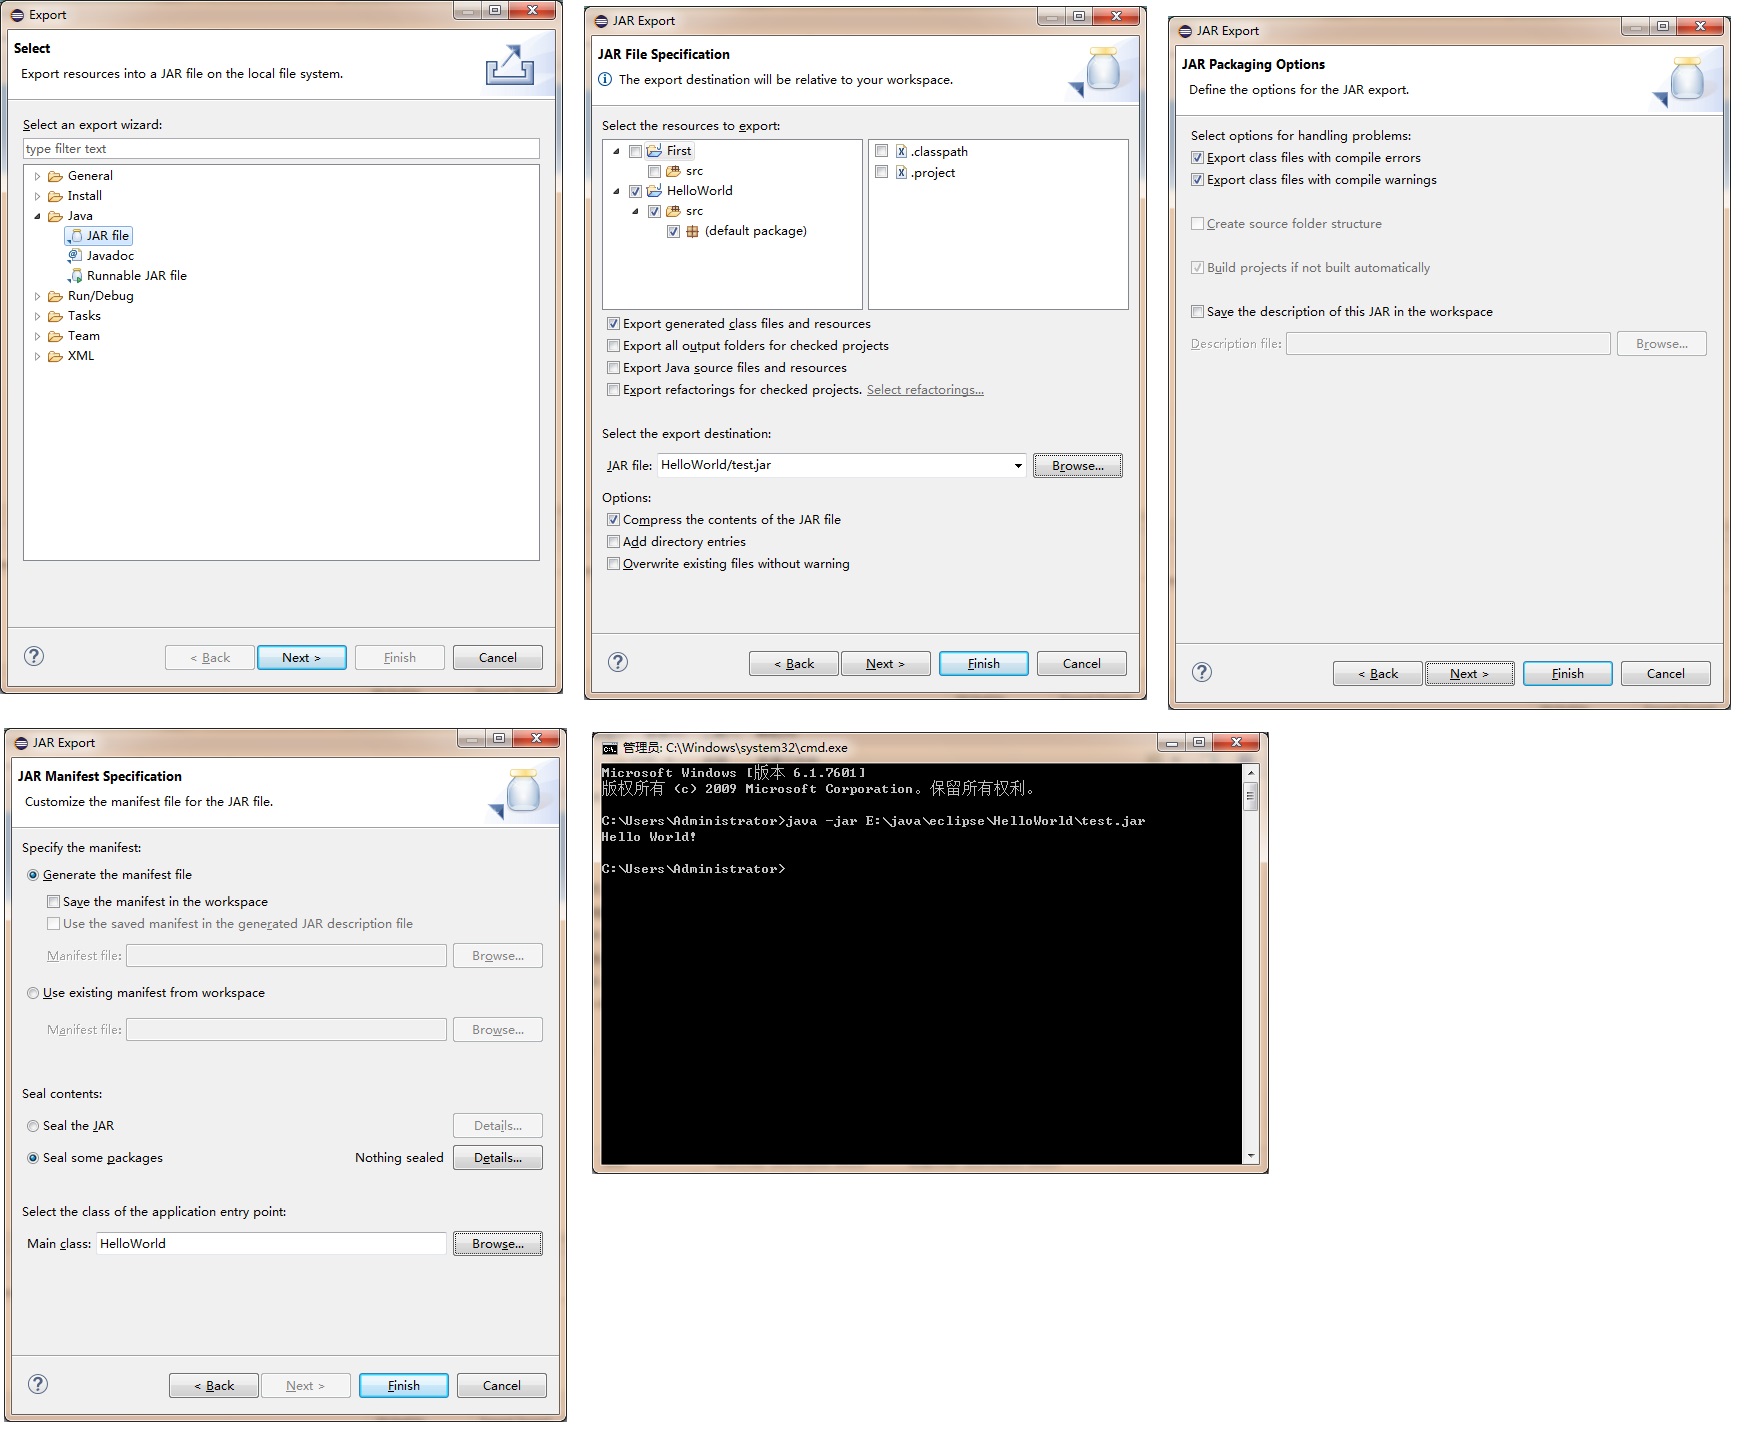The height and width of the screenshot is (1448, 1756).
Task: Open the JAR file destination dropdown
Action: coord(1018,466)
